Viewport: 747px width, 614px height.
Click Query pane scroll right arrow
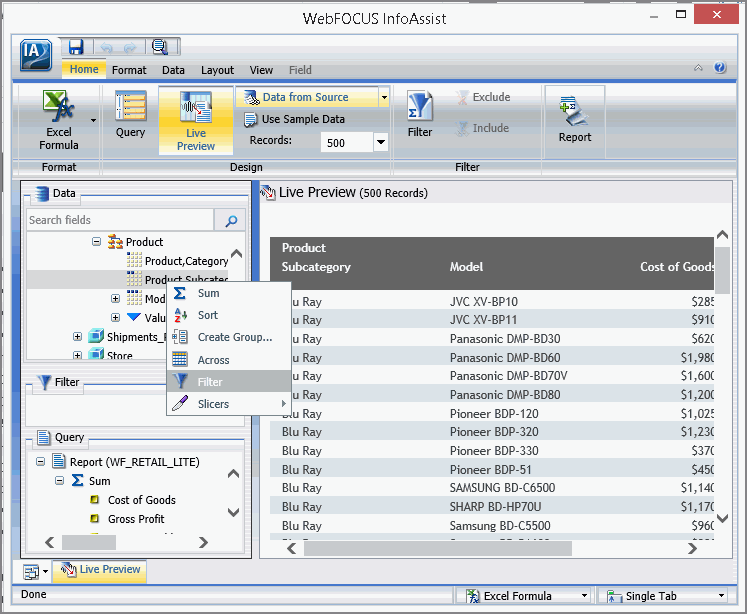pos(203,542)
